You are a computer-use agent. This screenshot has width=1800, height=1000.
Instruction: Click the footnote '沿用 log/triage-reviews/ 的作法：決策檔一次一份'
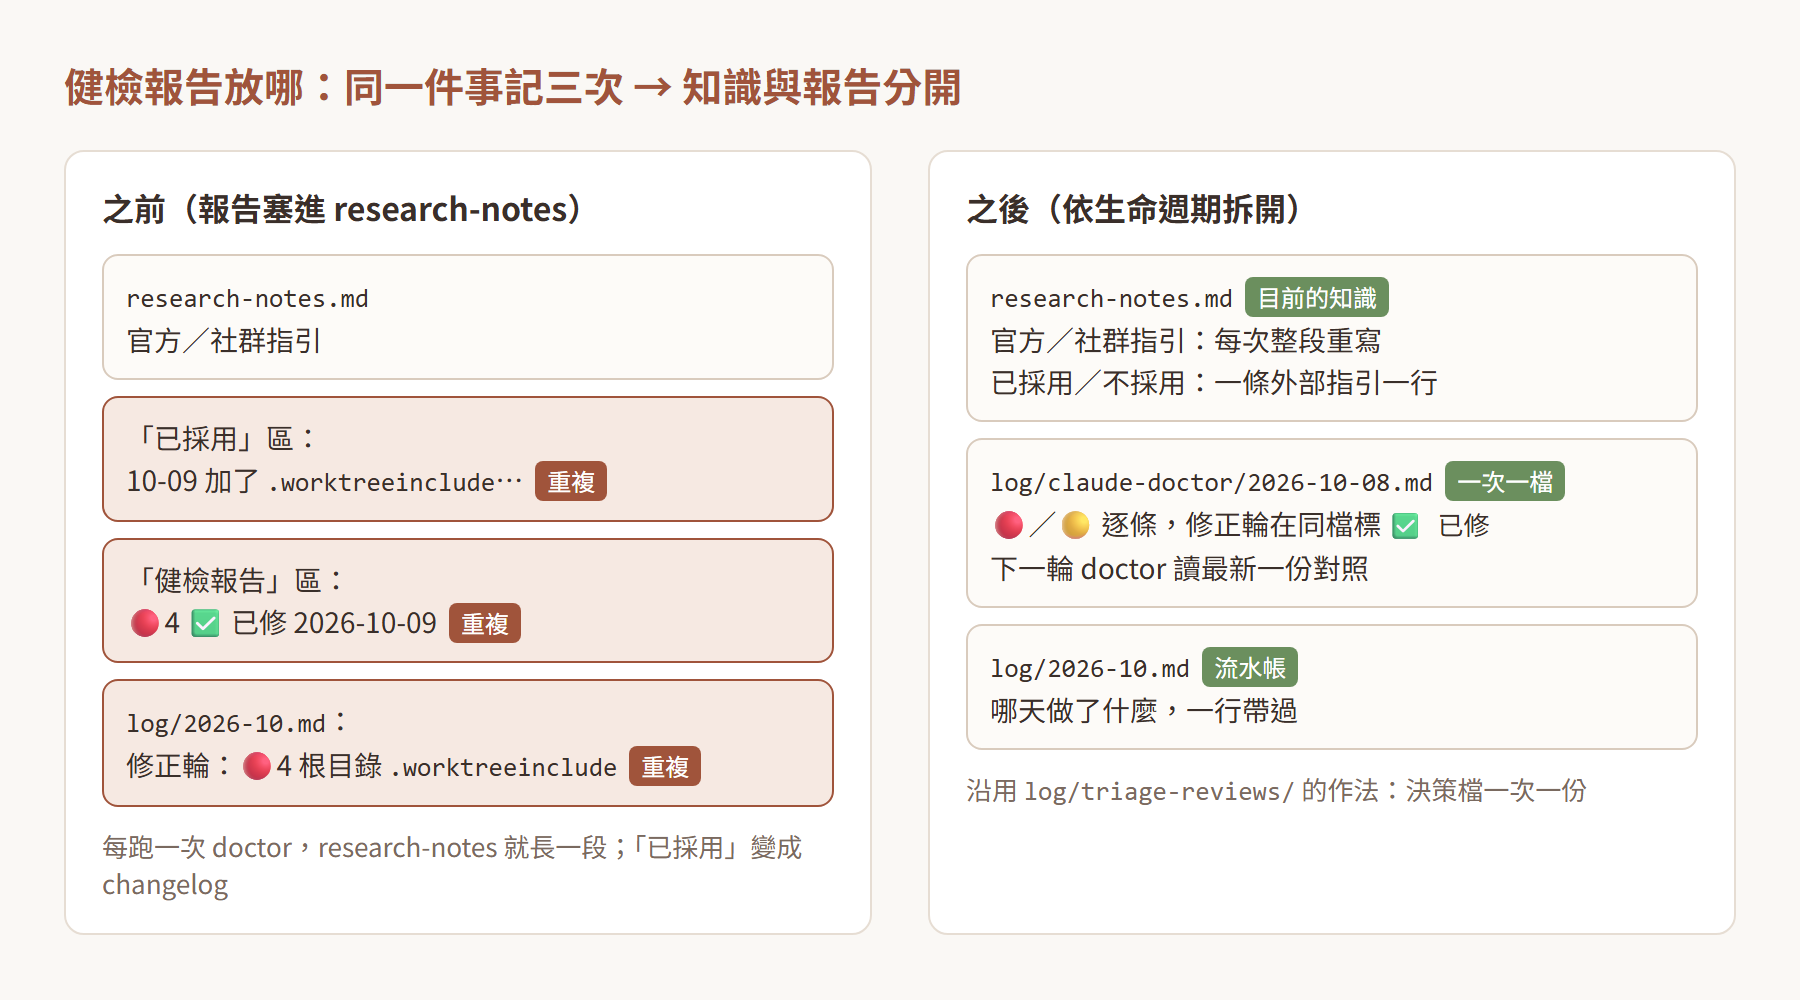pos(1276,791)
